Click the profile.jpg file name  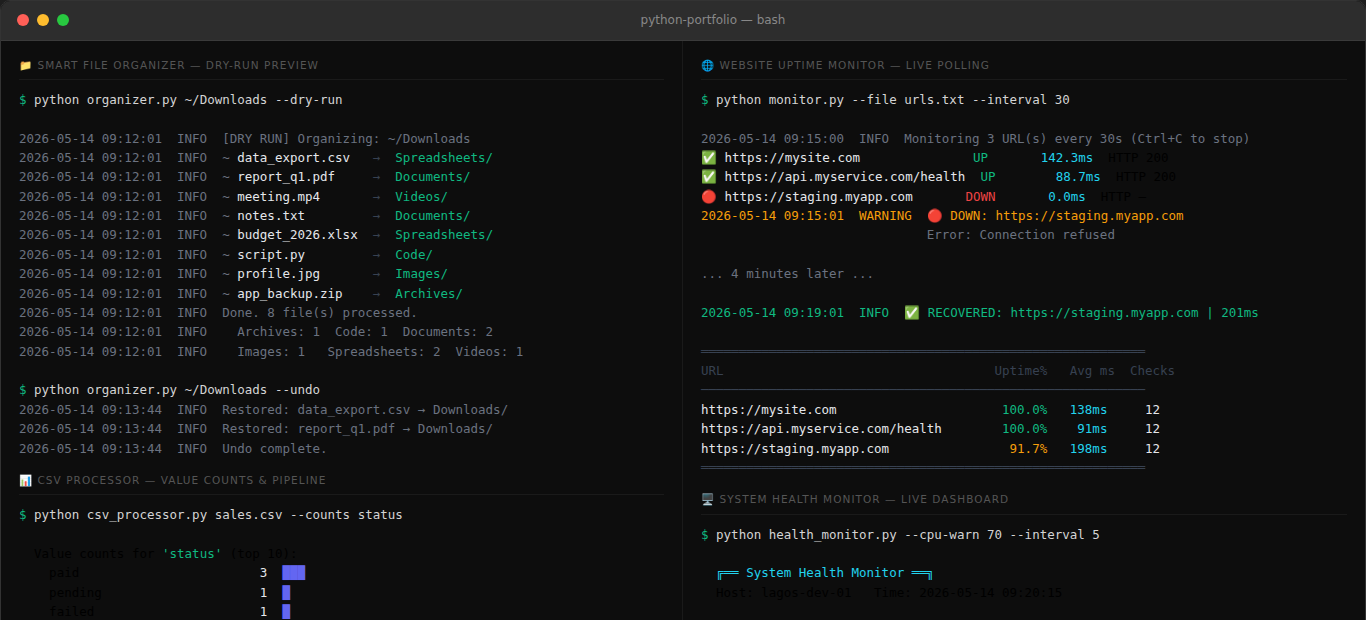(278, 274)
